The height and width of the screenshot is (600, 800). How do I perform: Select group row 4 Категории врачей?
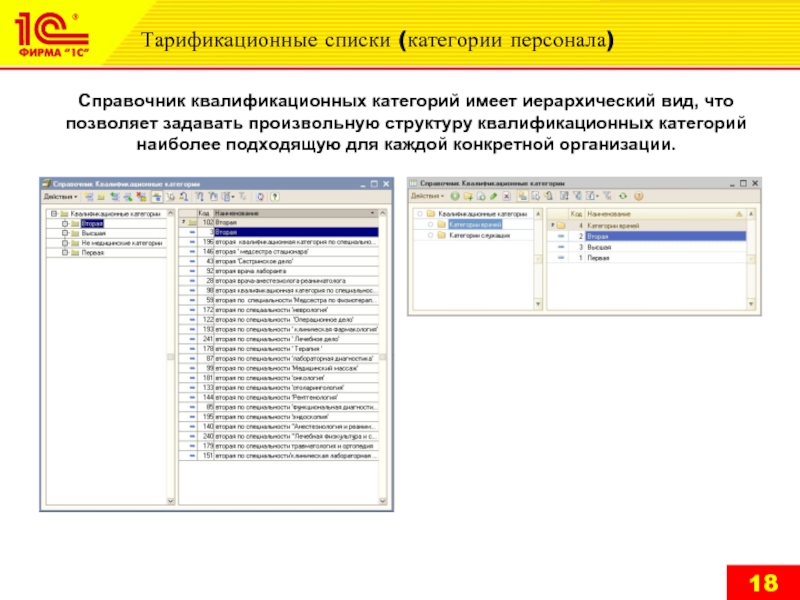coord(646,226)
